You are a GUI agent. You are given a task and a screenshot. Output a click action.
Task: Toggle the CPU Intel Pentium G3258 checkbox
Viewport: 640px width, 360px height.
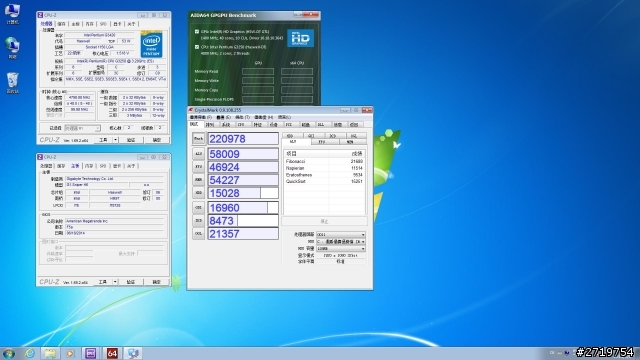[197, 47]
